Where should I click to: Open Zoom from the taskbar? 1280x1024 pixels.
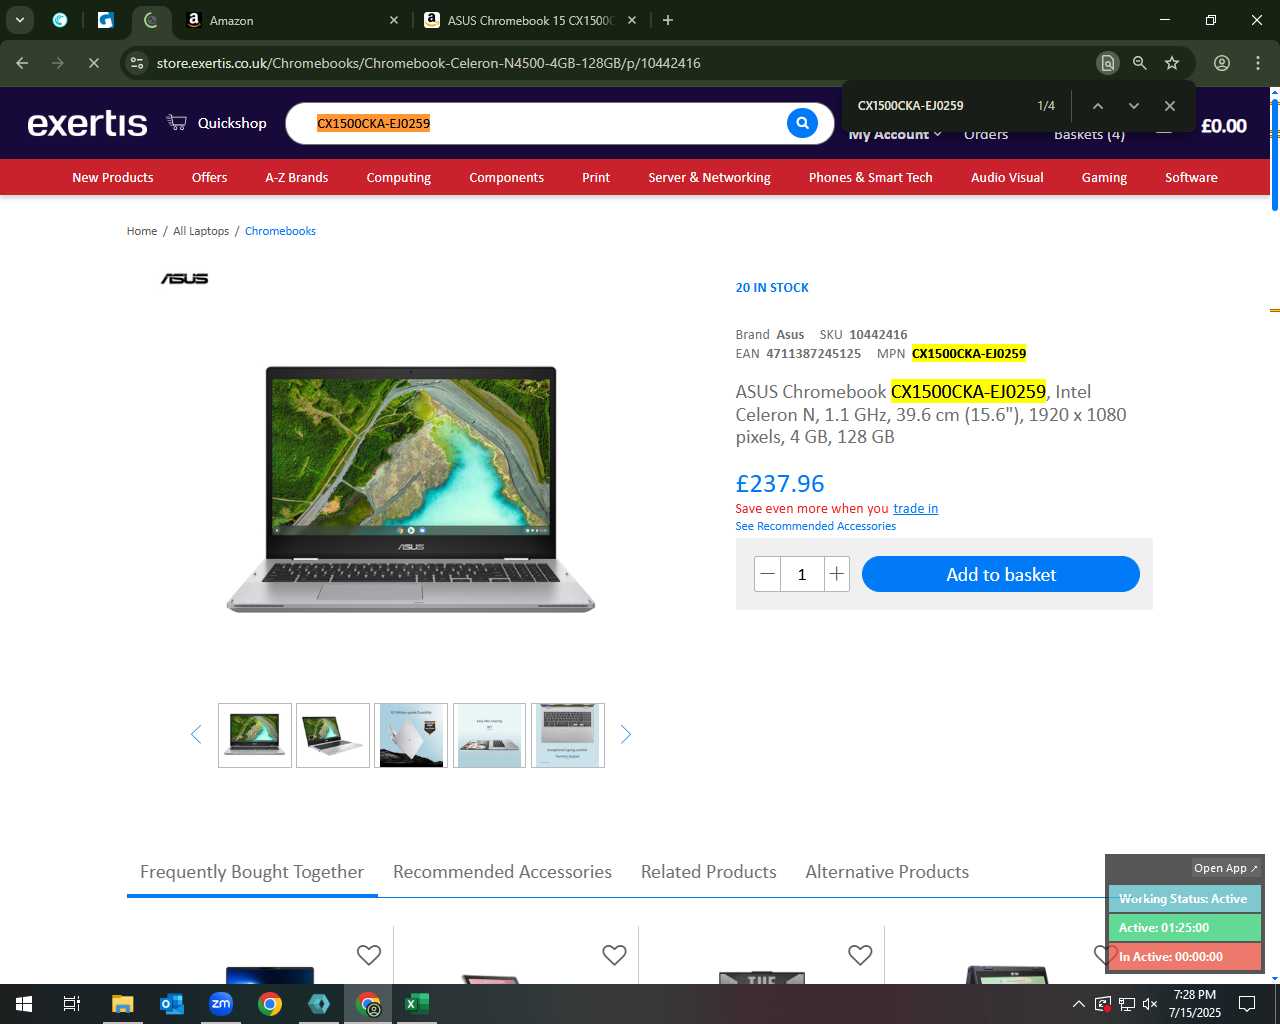pos(221,1004)
